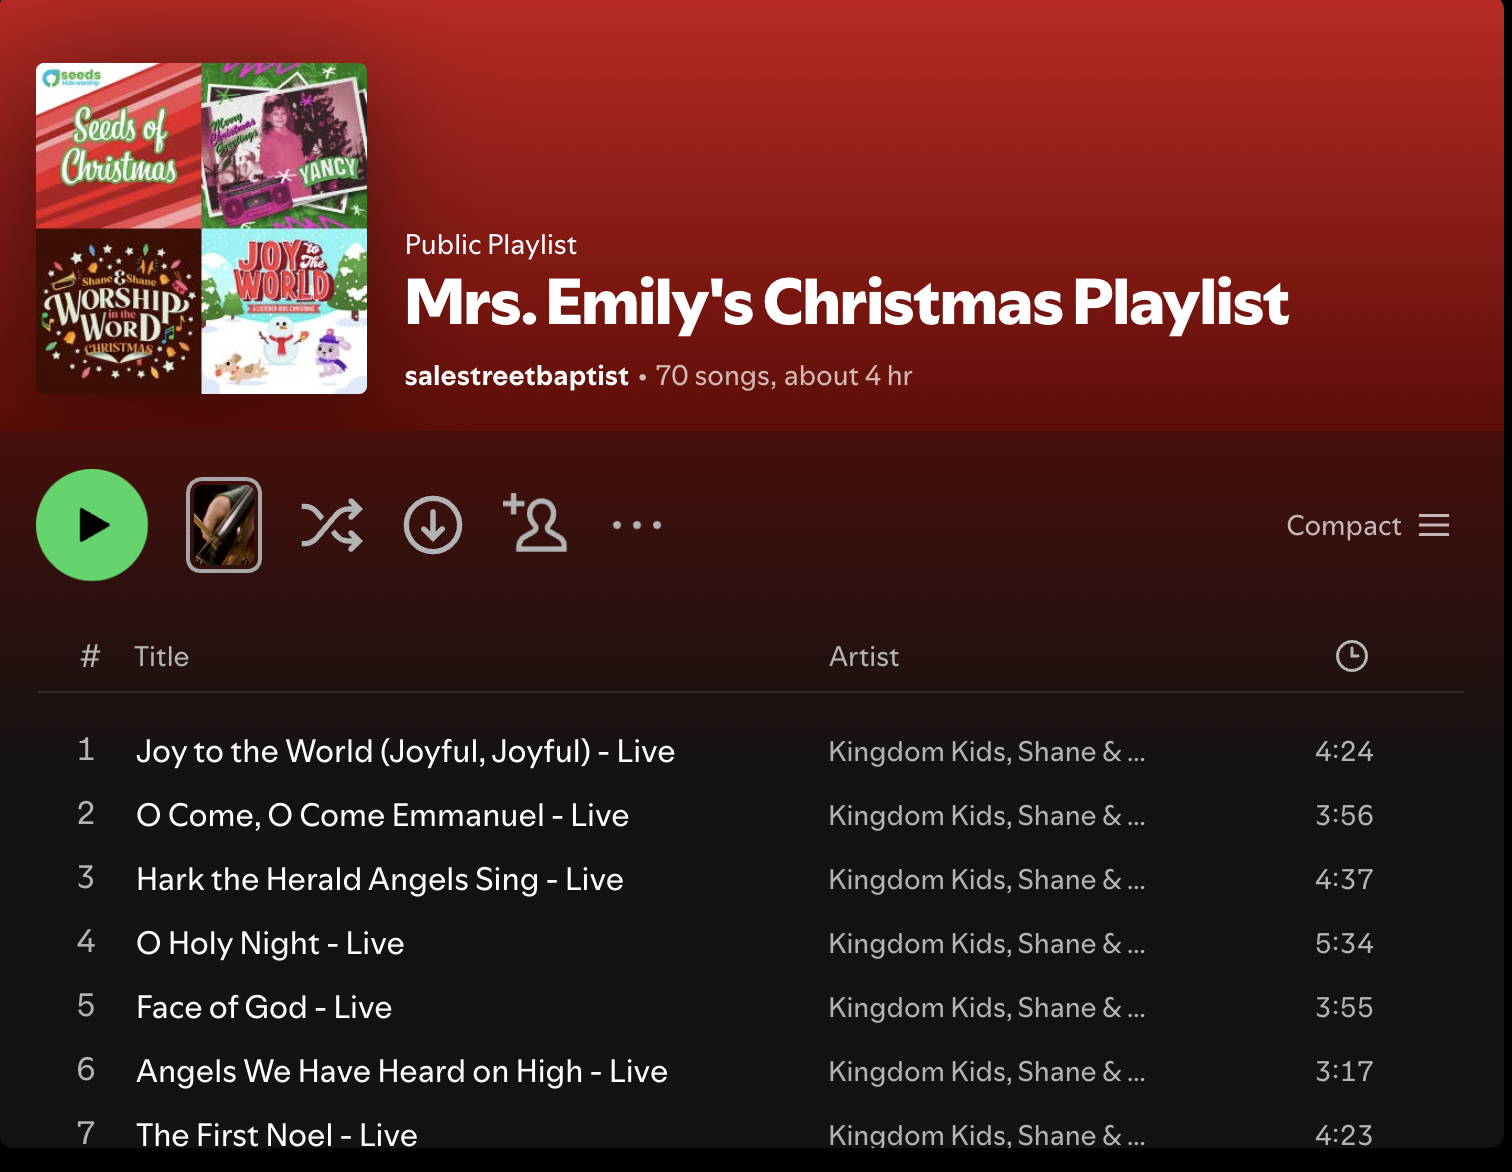Select Joy to the World (Joyful, Joyful) track
The height and width of the screenshot is (1172, 1512).
point(406,751)
